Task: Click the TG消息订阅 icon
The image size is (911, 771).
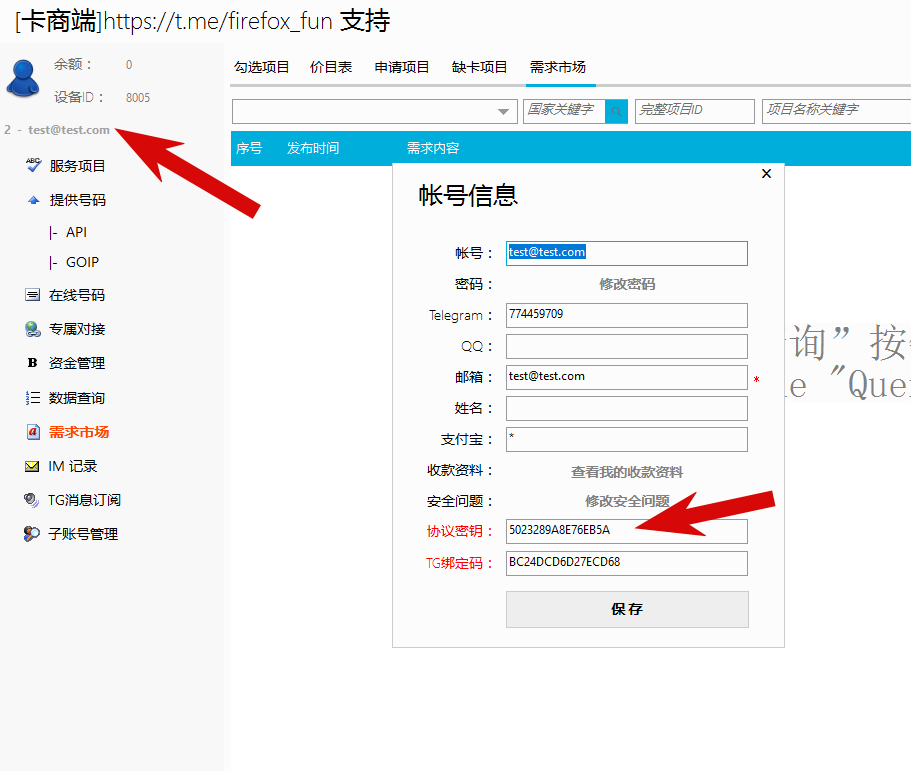Action: tap(31, 500)
